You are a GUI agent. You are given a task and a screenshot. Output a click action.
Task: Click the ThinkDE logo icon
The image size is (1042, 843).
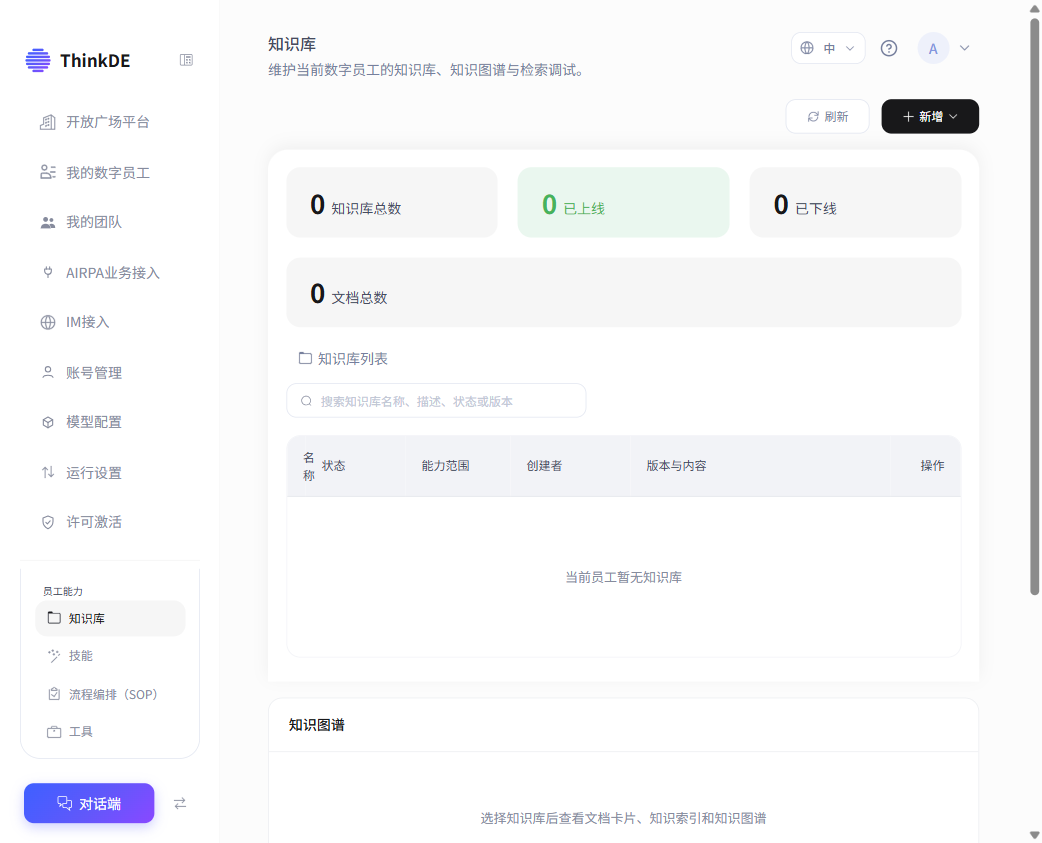(38, 60)
